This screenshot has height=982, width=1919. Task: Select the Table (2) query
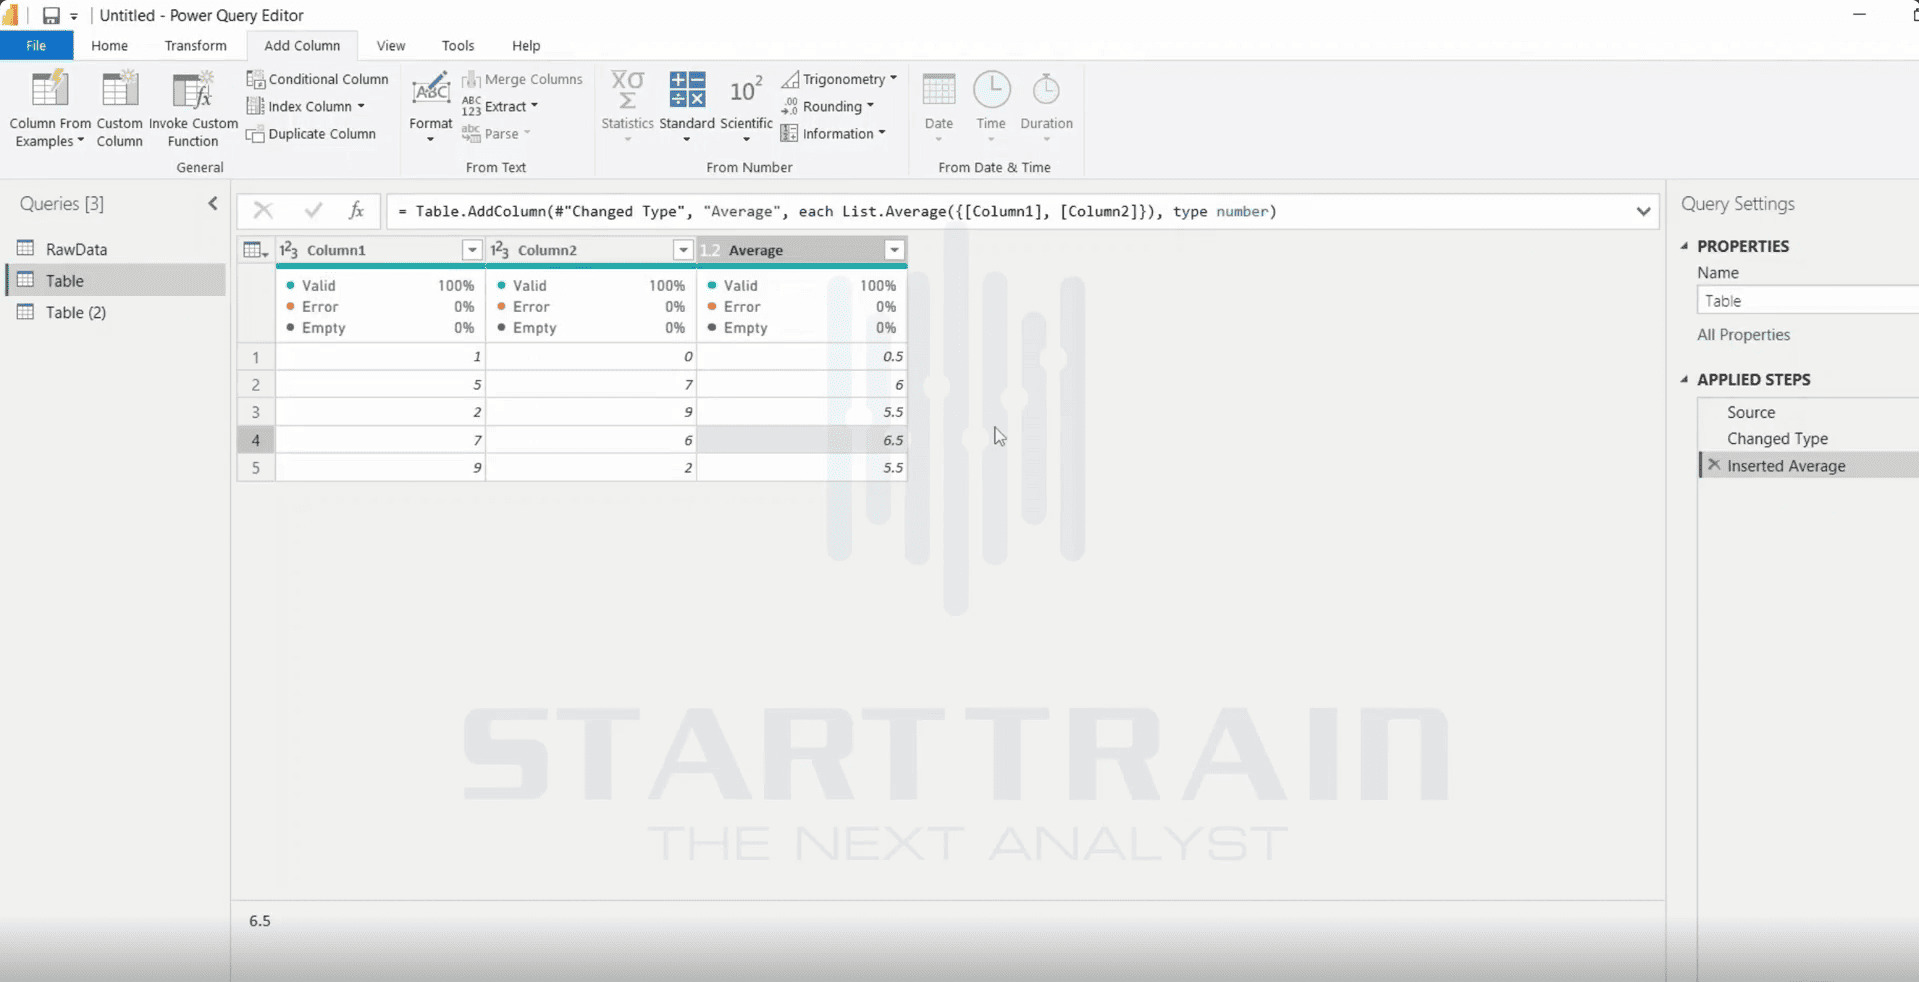coord(116,312)
